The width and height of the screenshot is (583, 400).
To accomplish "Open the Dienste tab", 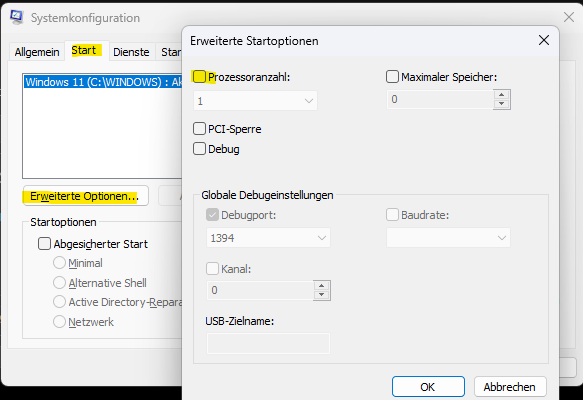I will click(x=131, y=52).
